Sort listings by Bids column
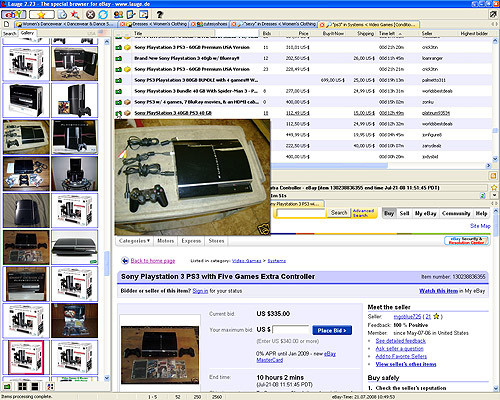 pos(267,34)
